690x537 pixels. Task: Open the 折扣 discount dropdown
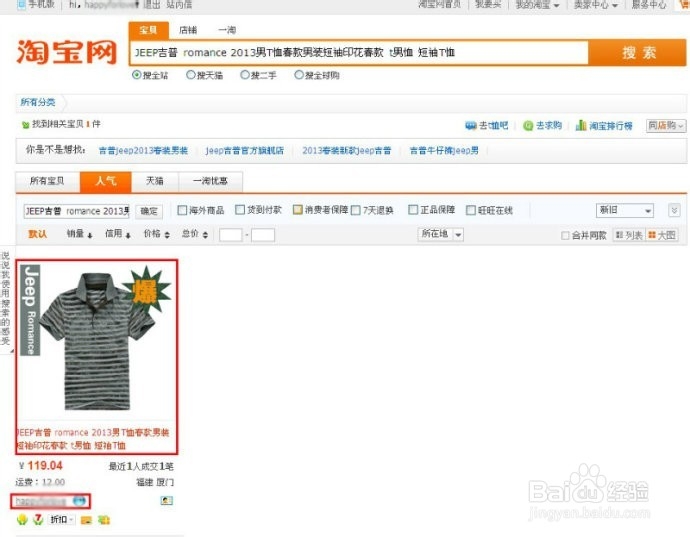click(61, 520)
